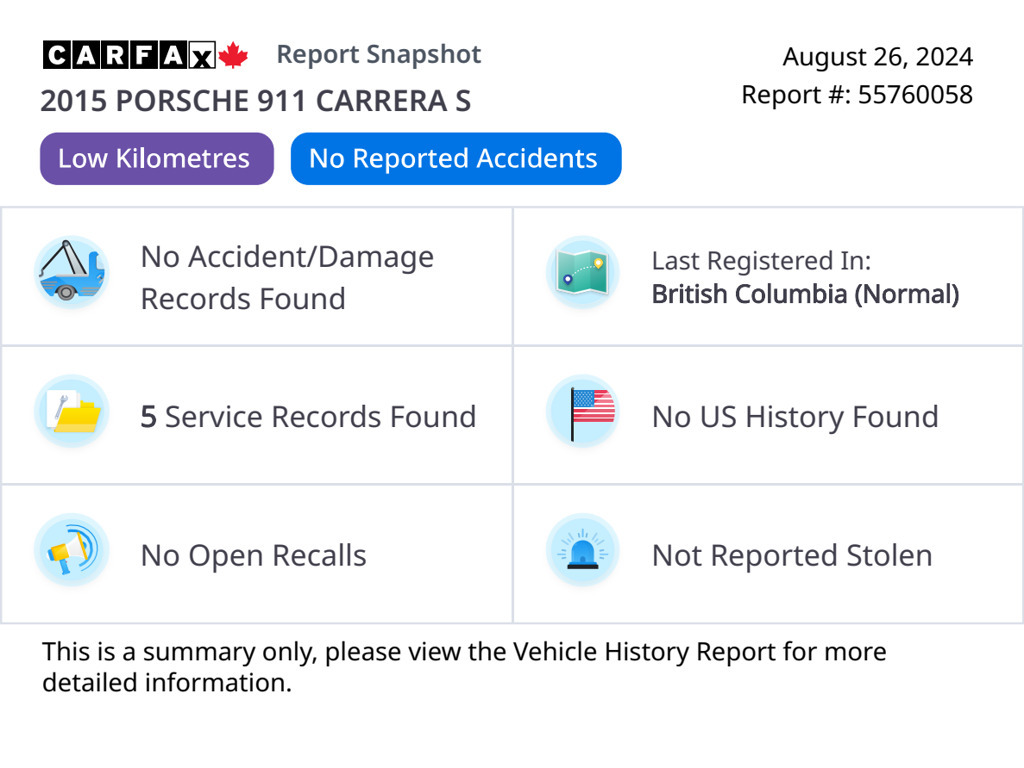This screenshot has width=1024, height=768.
Task: Click the red maple leaf icon
Action: (x=233, y=55)
